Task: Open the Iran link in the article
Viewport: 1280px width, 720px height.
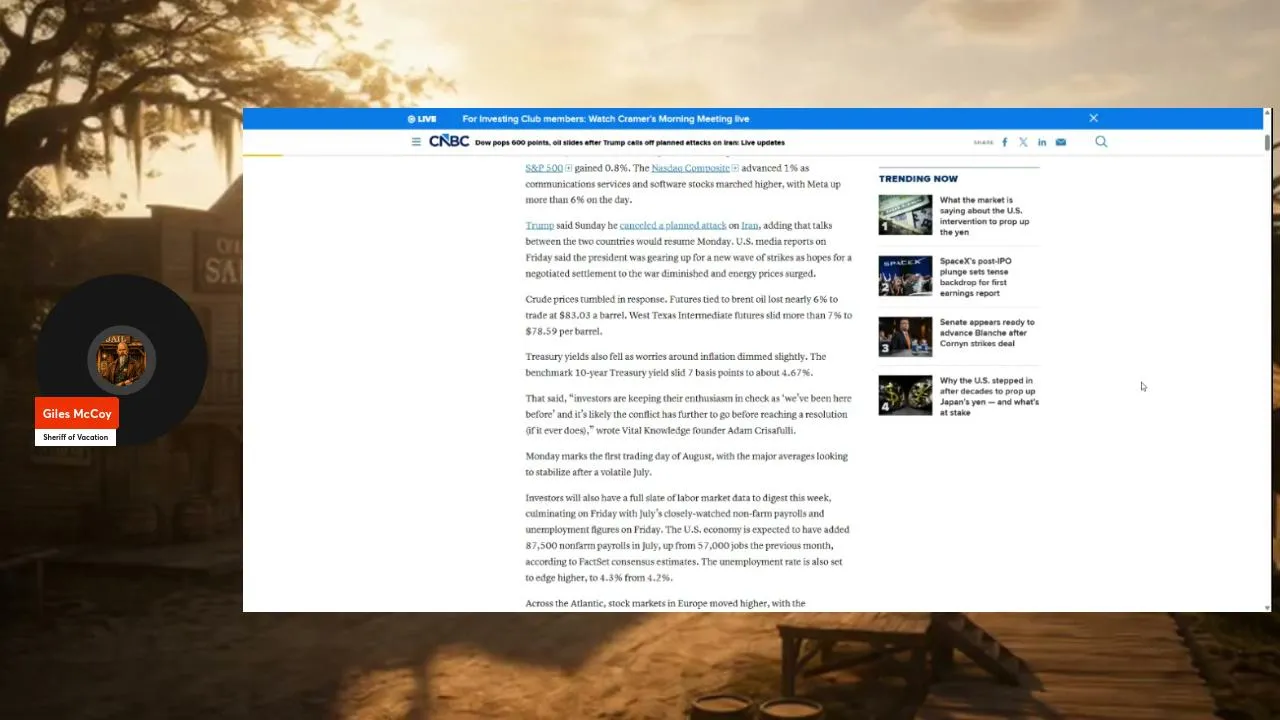Action: coord(750,226)
